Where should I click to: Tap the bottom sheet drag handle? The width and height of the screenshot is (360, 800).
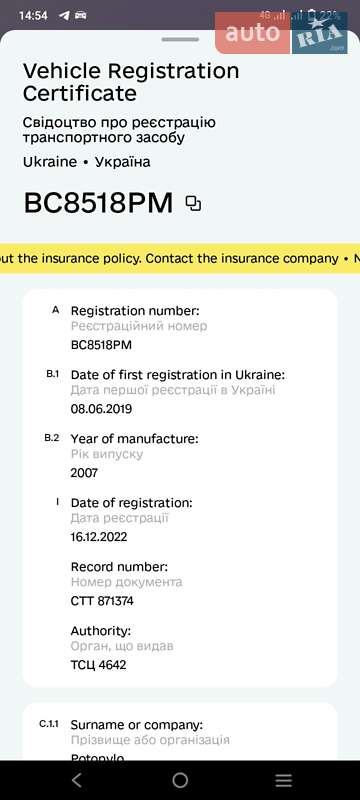[180, 39]
